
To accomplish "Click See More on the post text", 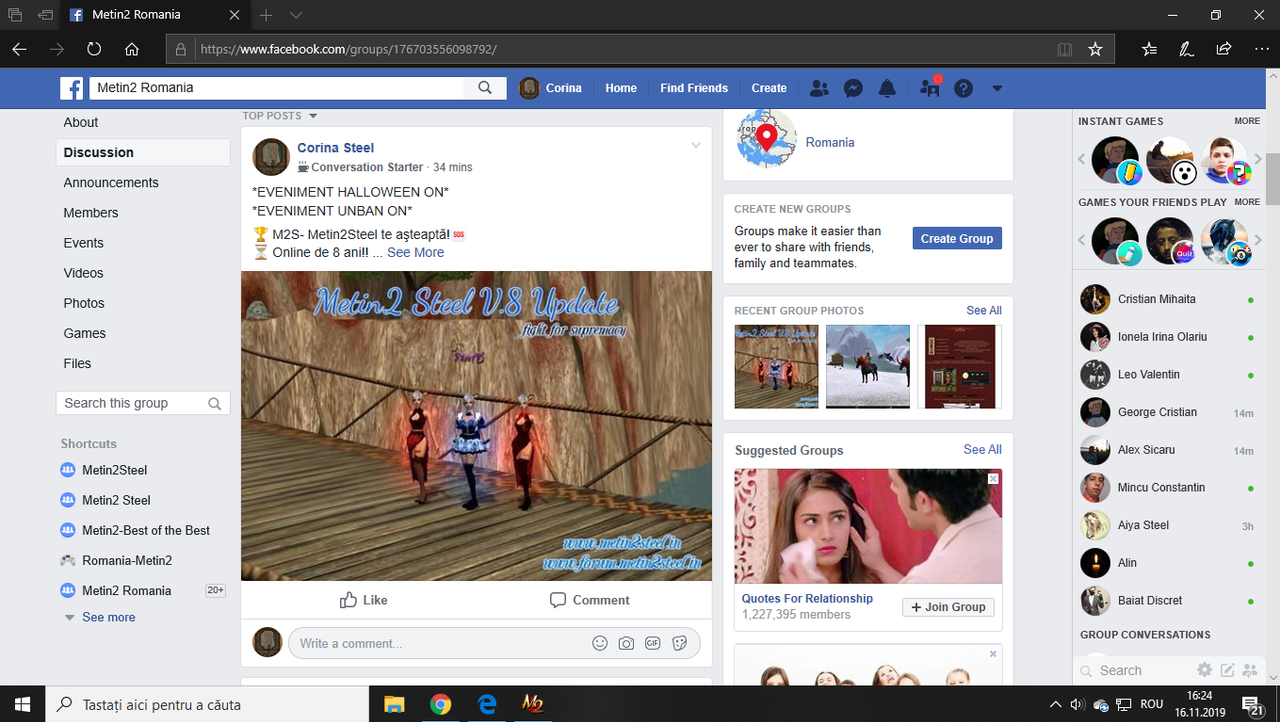I will (416, 252).
